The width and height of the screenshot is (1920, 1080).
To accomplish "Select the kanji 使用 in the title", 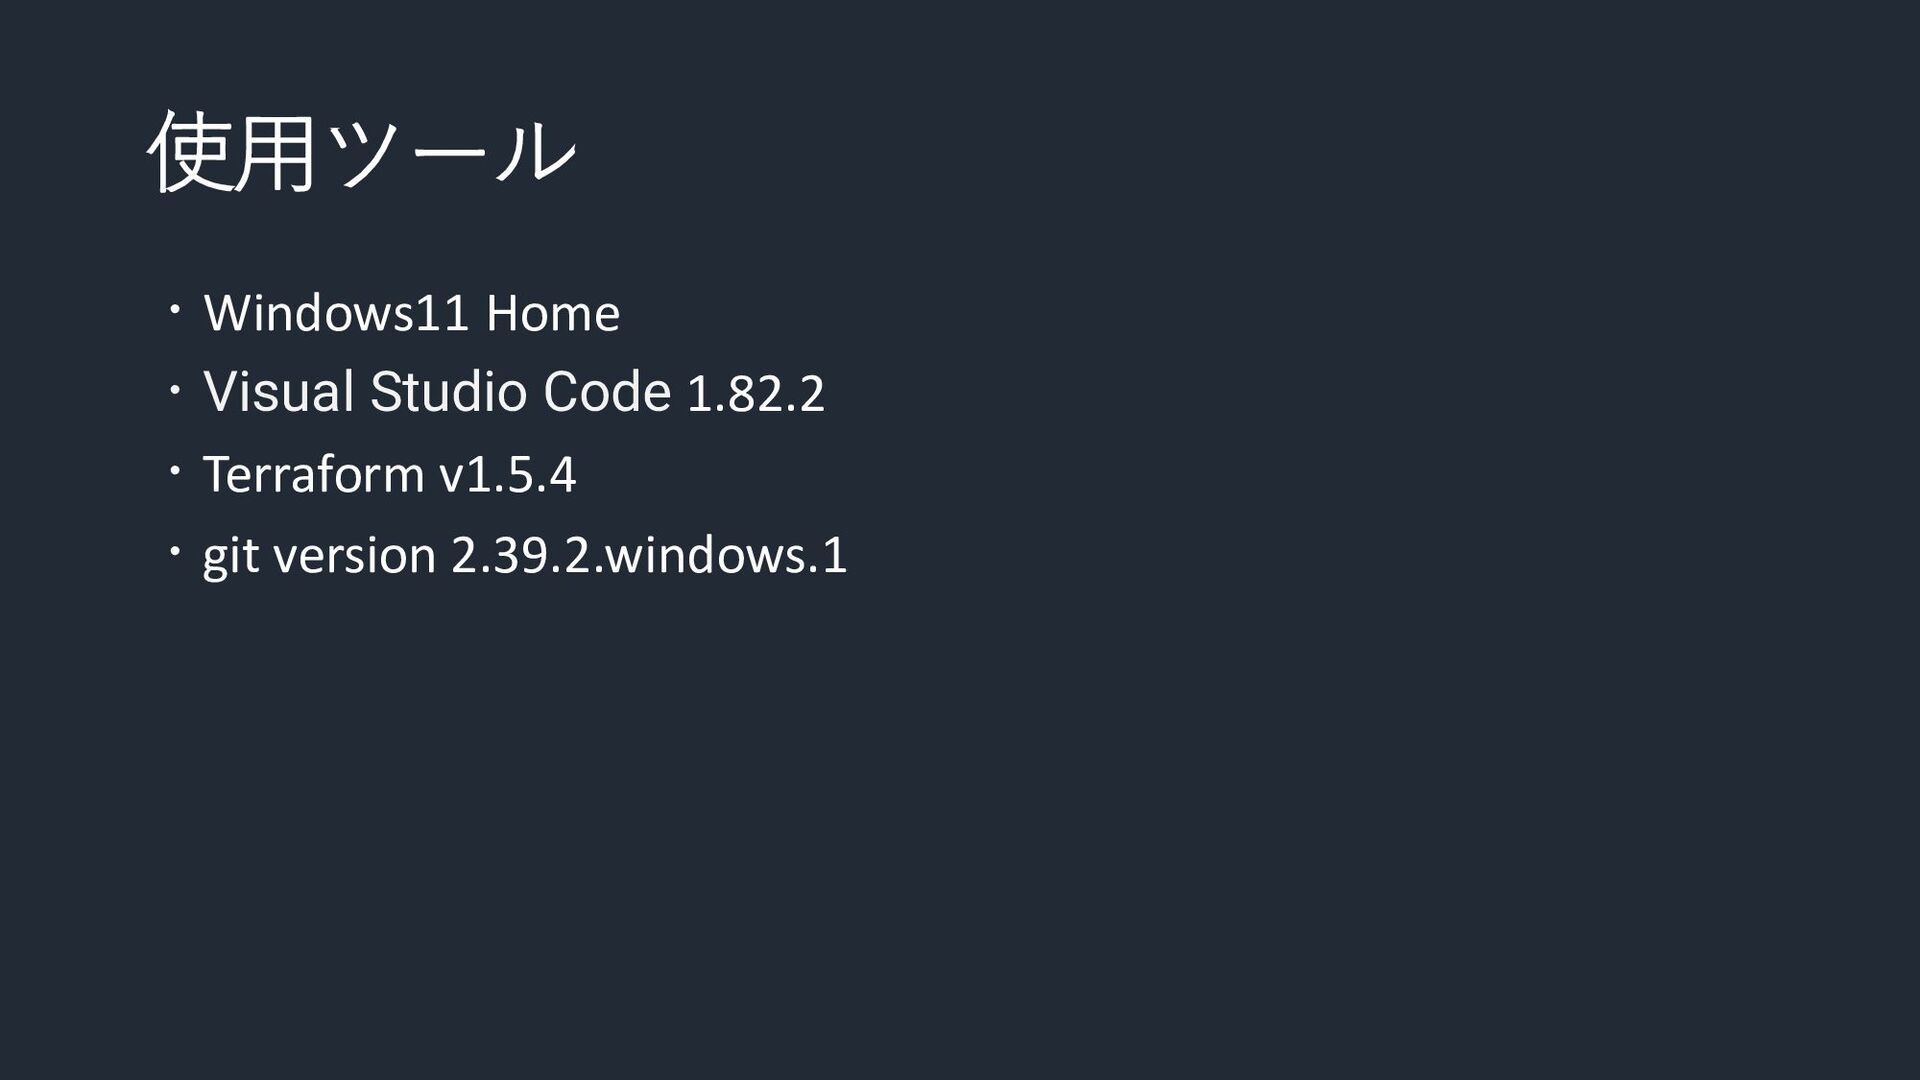I will tap(232, 152).
